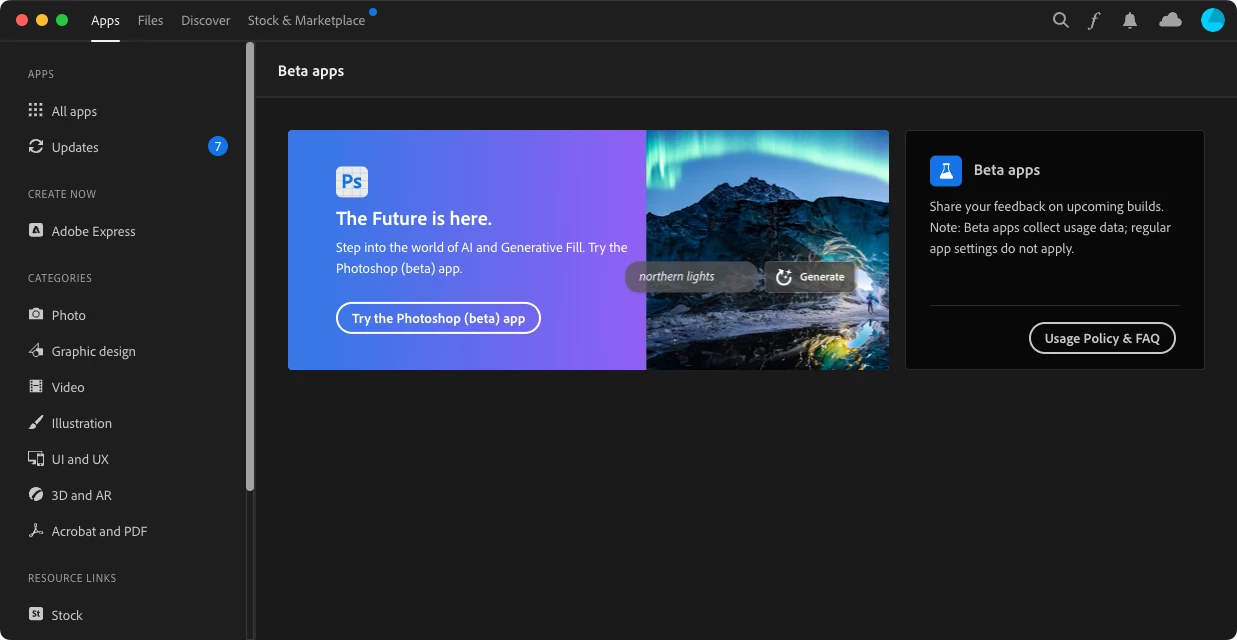Click the 3D and AR sphere icon

point(36,494)
